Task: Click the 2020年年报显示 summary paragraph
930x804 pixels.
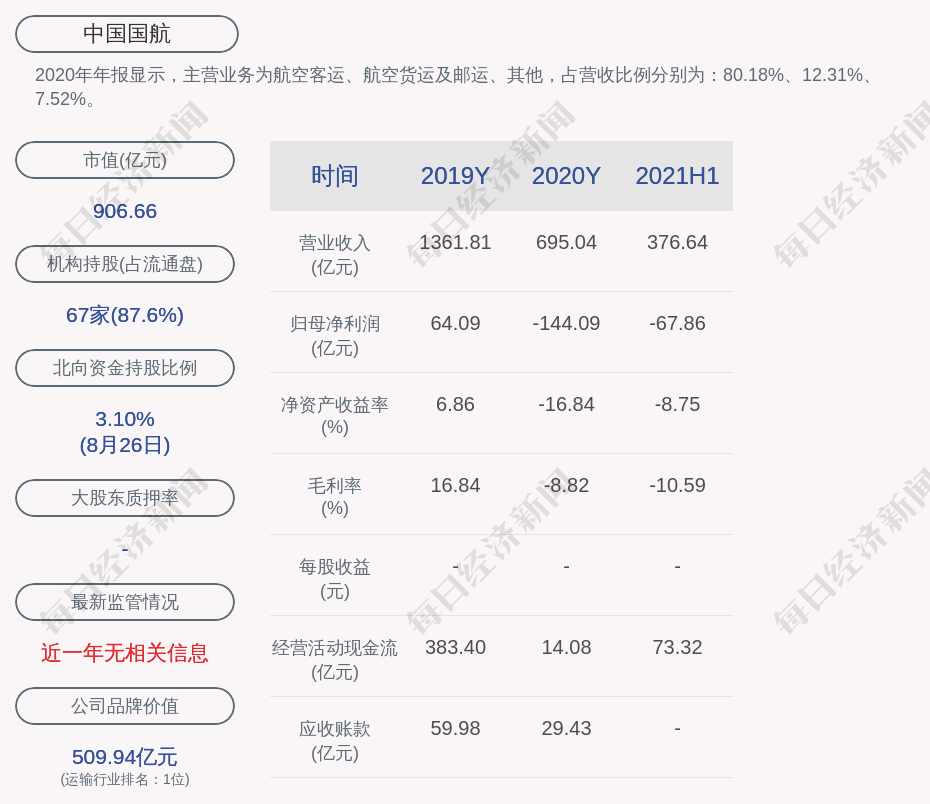Action: (x=455, y=87)
